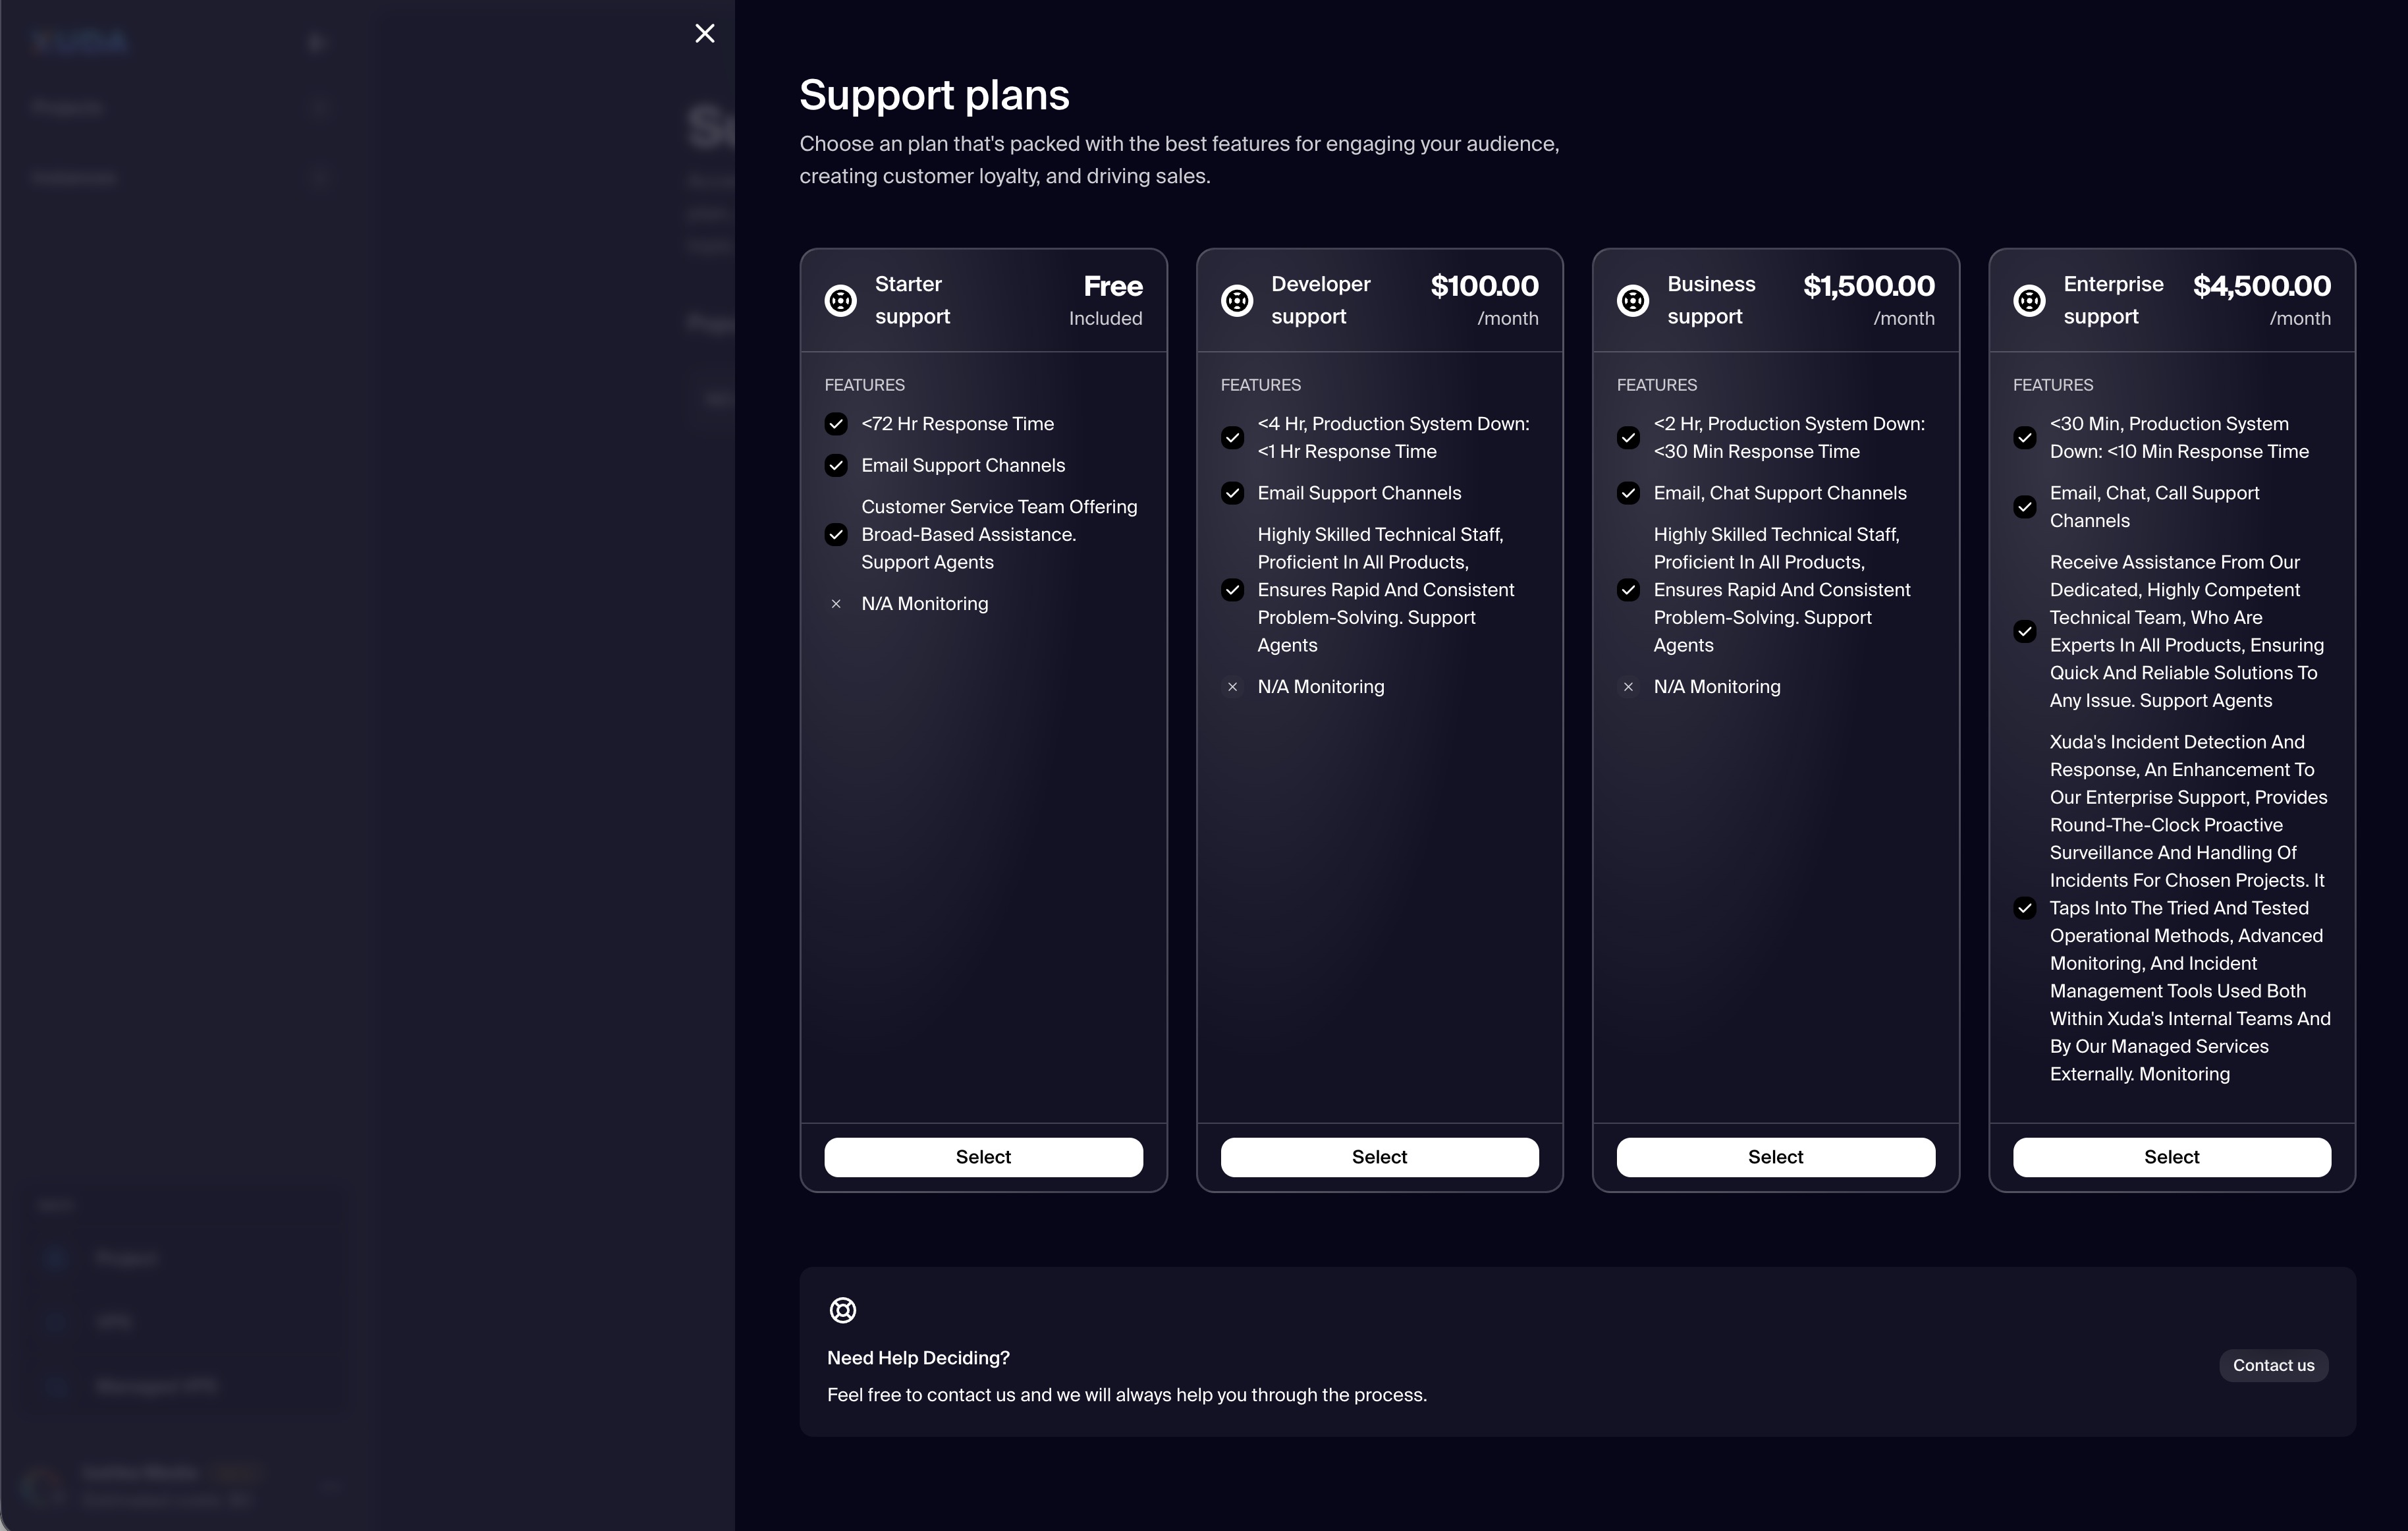The height and width of the screenshot is (1531, 2408).
Task: Select the Starter support plan
Action: tap(983, 1157)
